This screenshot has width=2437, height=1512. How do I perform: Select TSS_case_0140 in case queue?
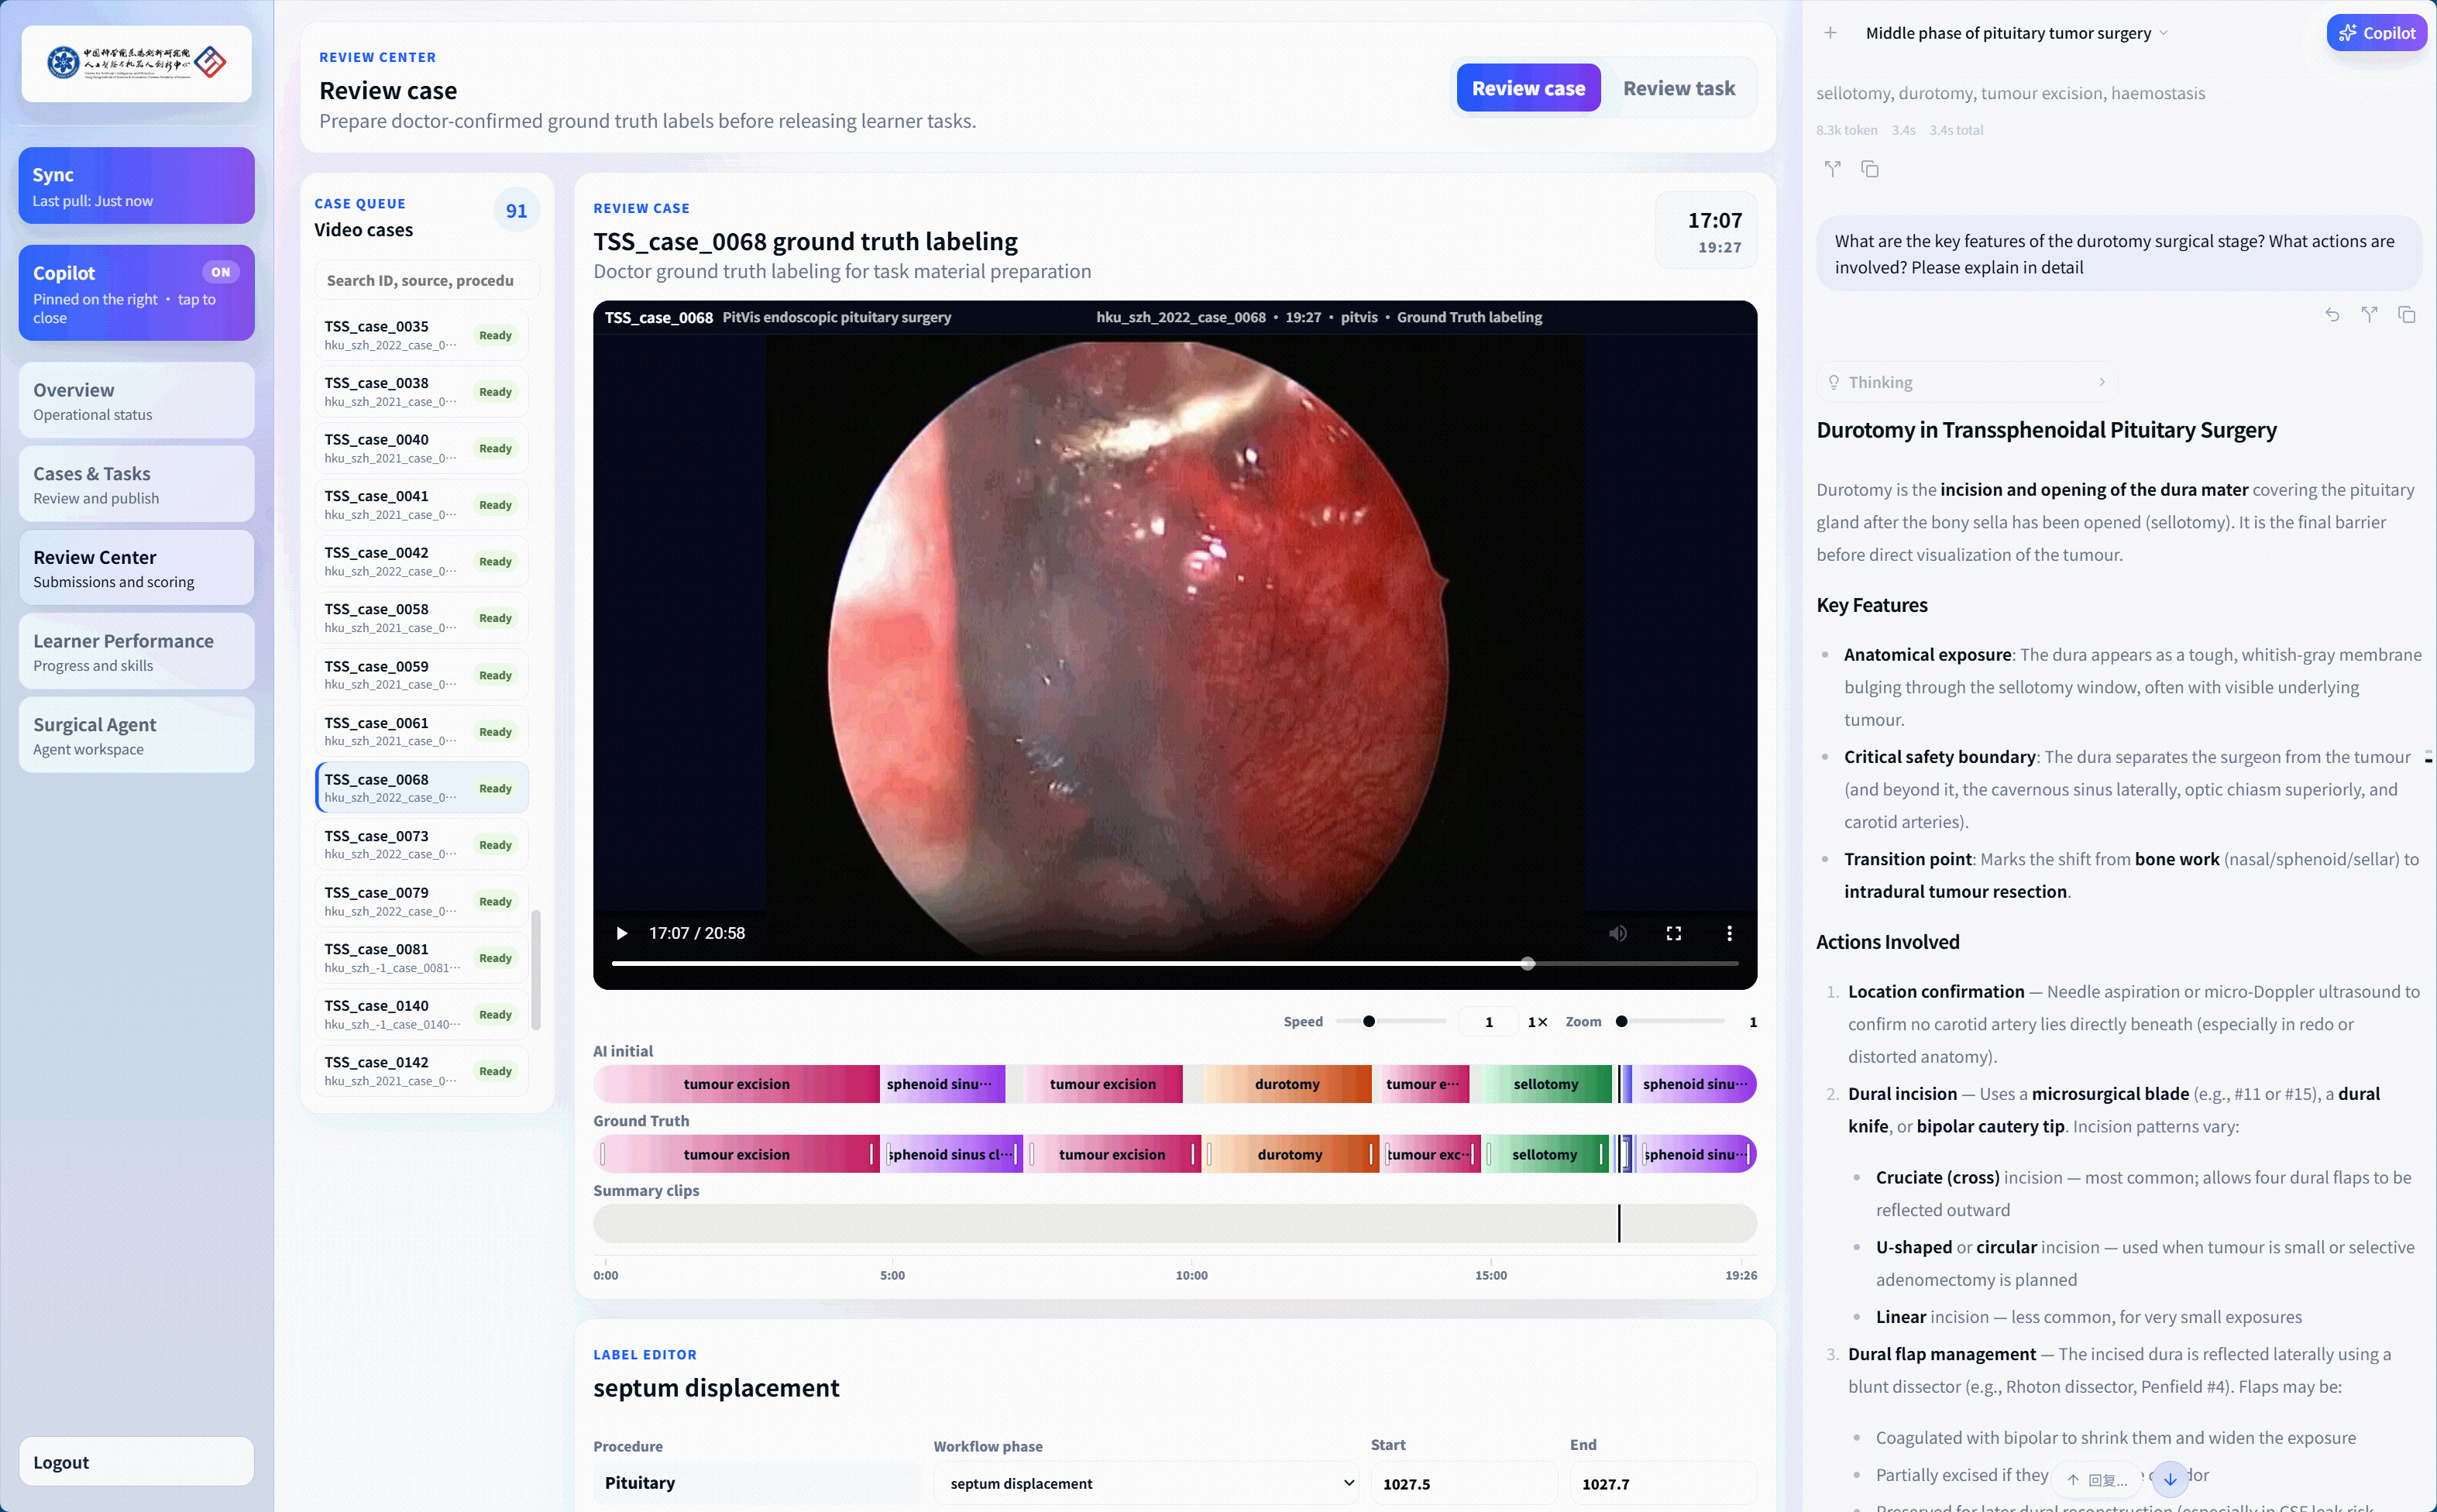422,1014
